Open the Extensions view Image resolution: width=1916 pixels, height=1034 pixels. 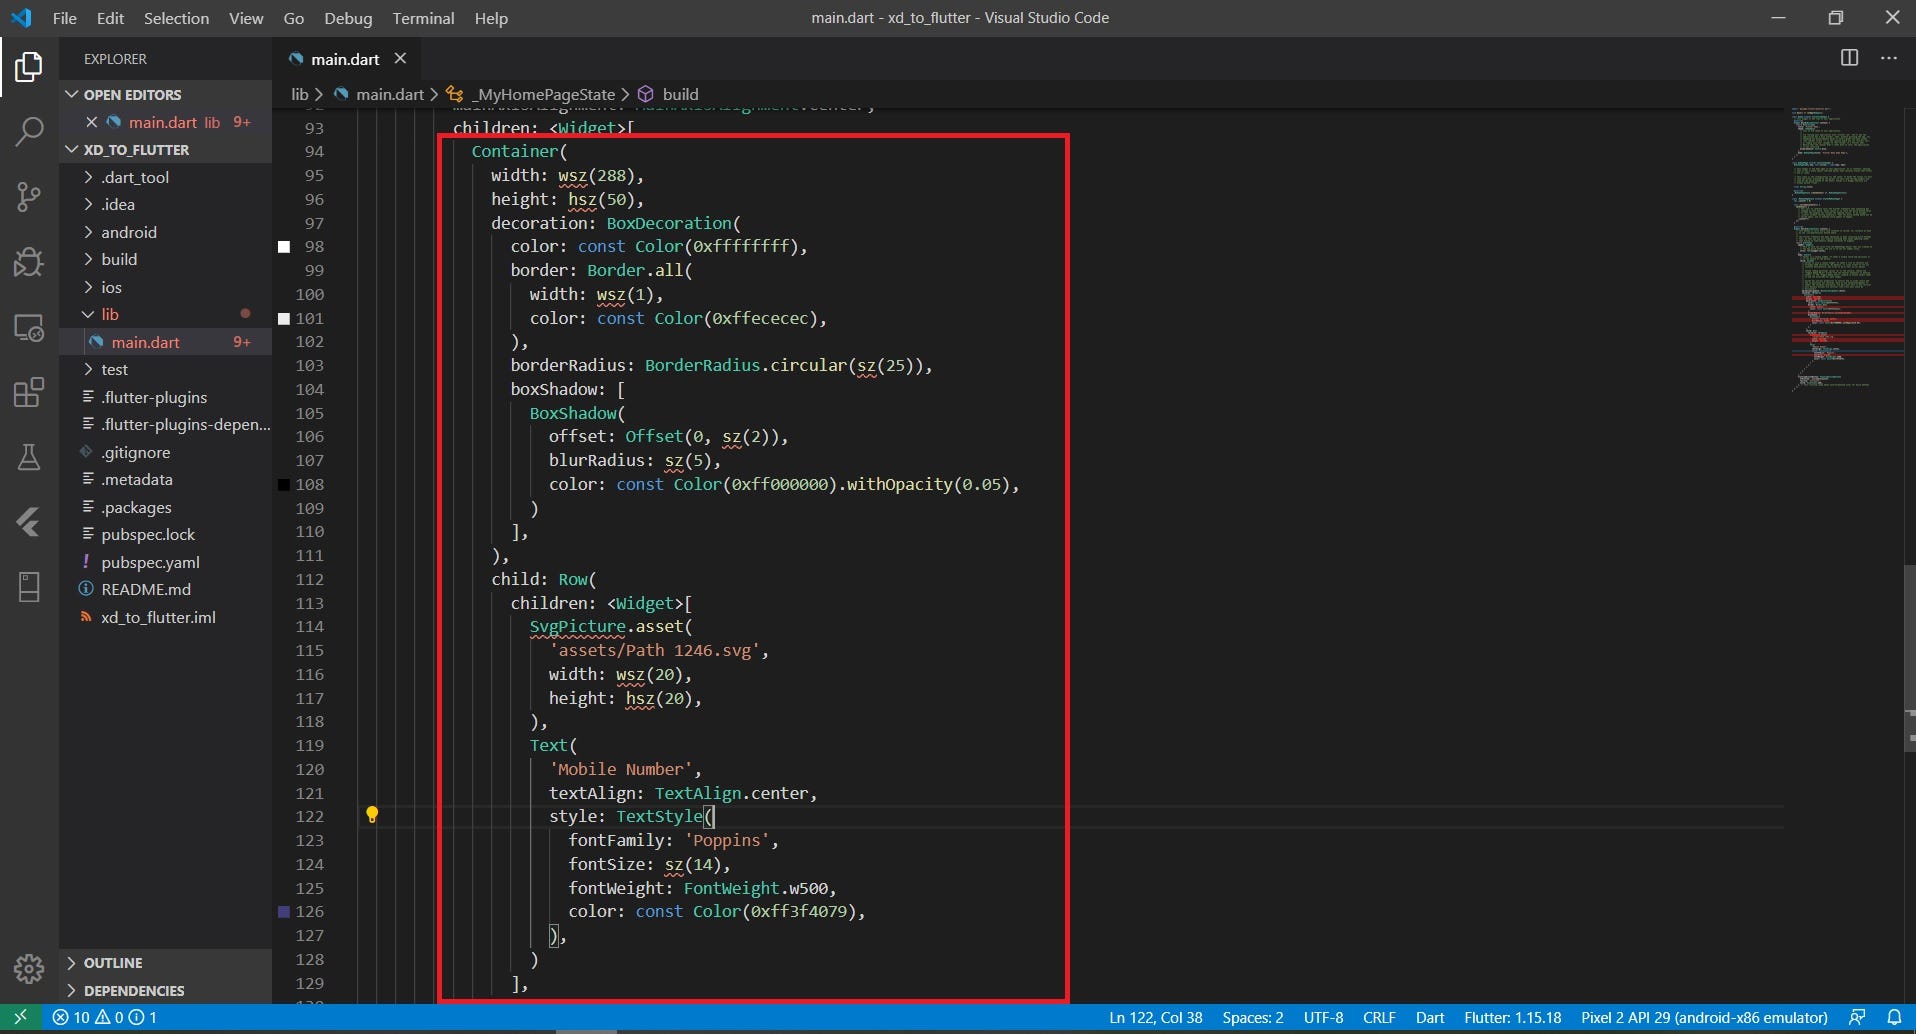click(x=29, y=392)
